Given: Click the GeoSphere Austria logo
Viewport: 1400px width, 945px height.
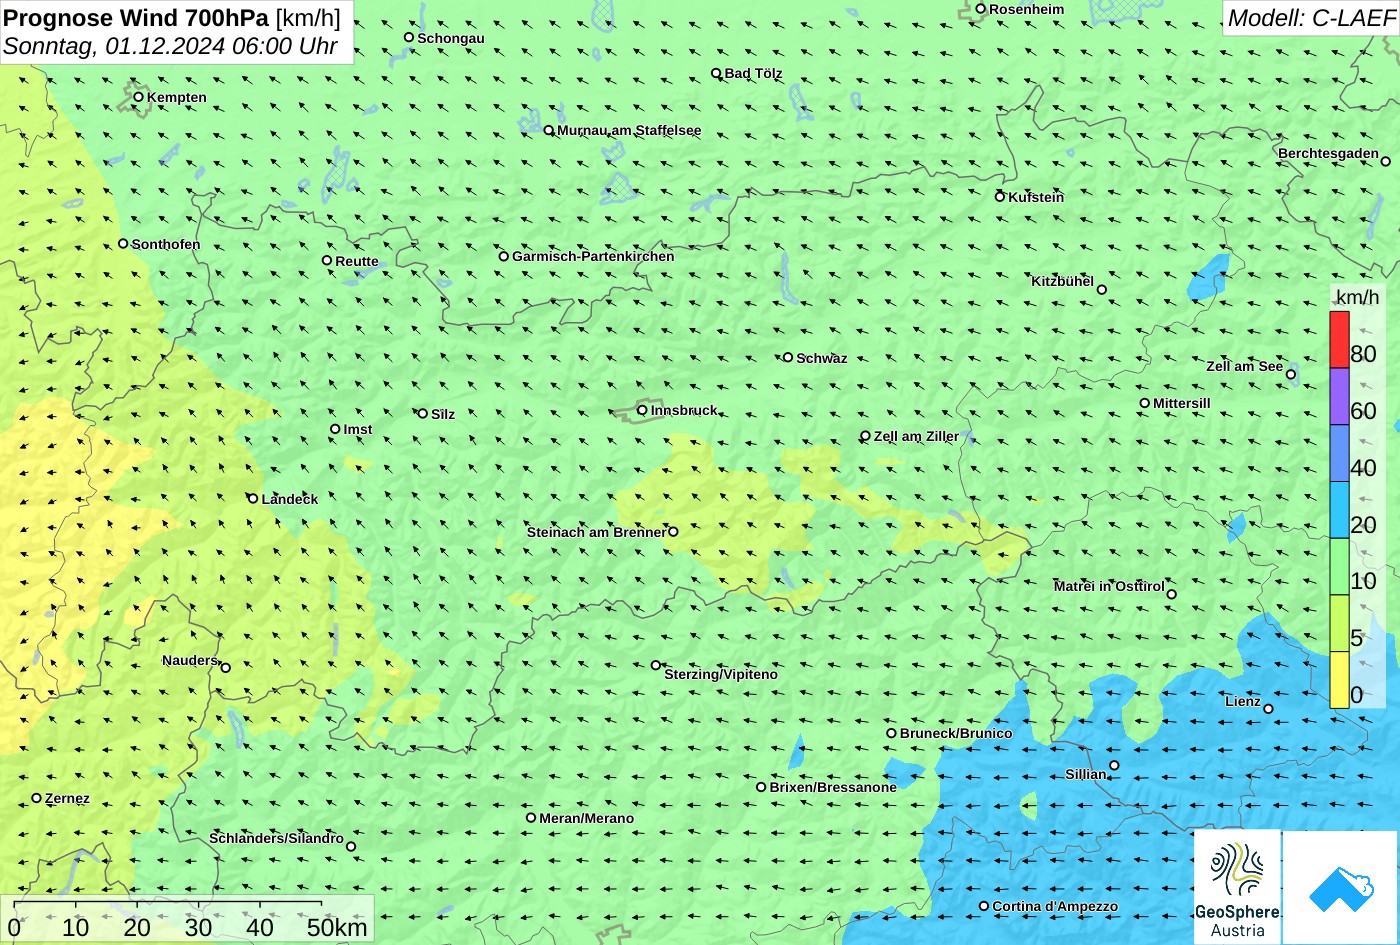Looking at the screenshot, I should tap(1237, 887).
